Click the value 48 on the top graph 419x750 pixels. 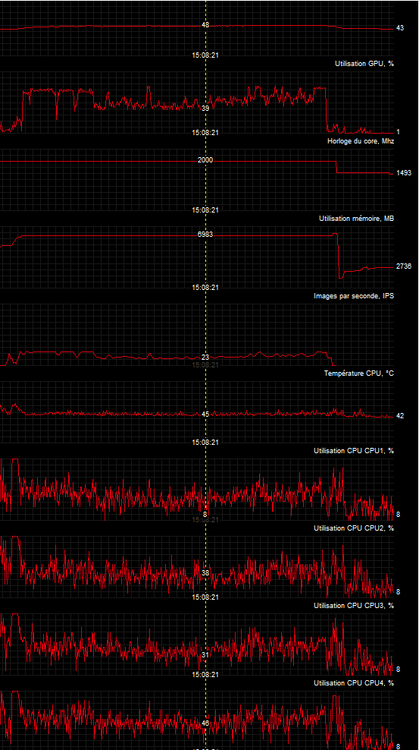(x=205, y=25)
